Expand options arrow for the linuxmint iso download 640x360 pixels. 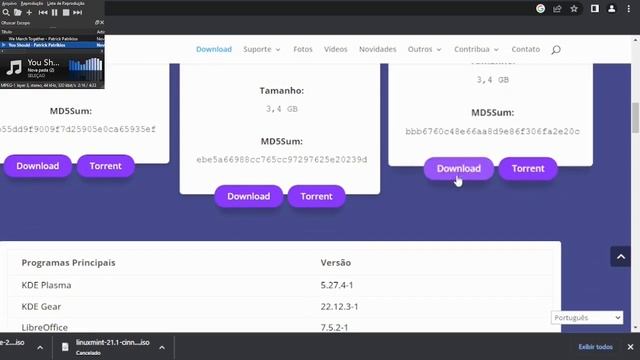pos(162,348)
